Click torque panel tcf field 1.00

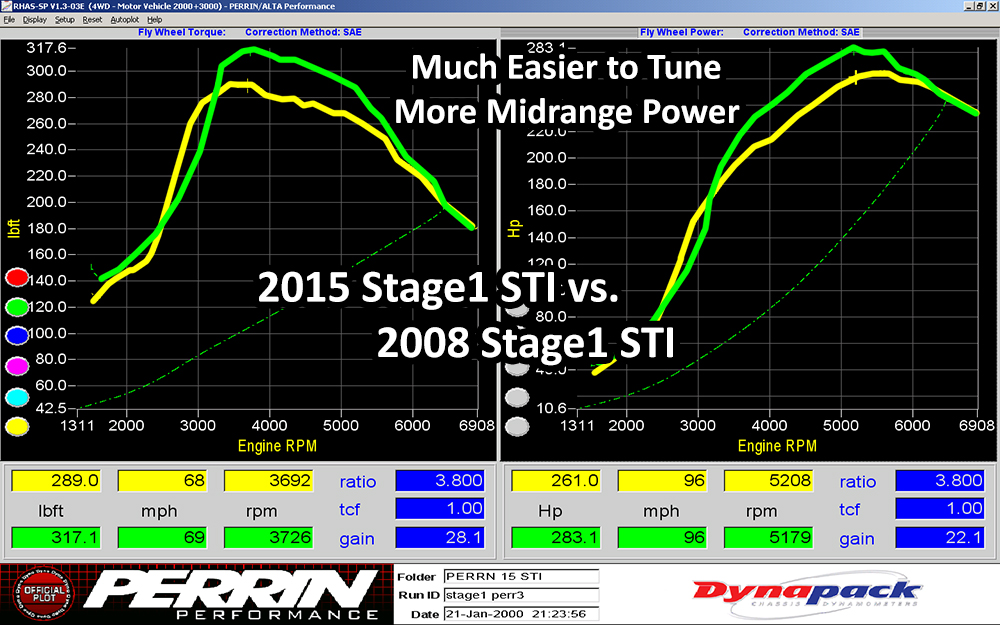tap(440, 508)
